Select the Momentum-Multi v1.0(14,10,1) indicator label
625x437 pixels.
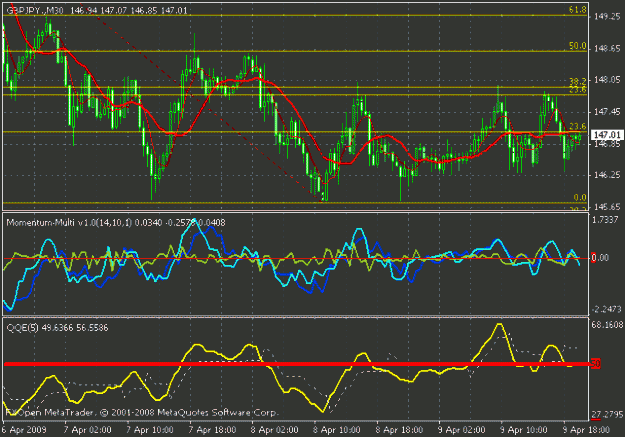tap(69, 222)
